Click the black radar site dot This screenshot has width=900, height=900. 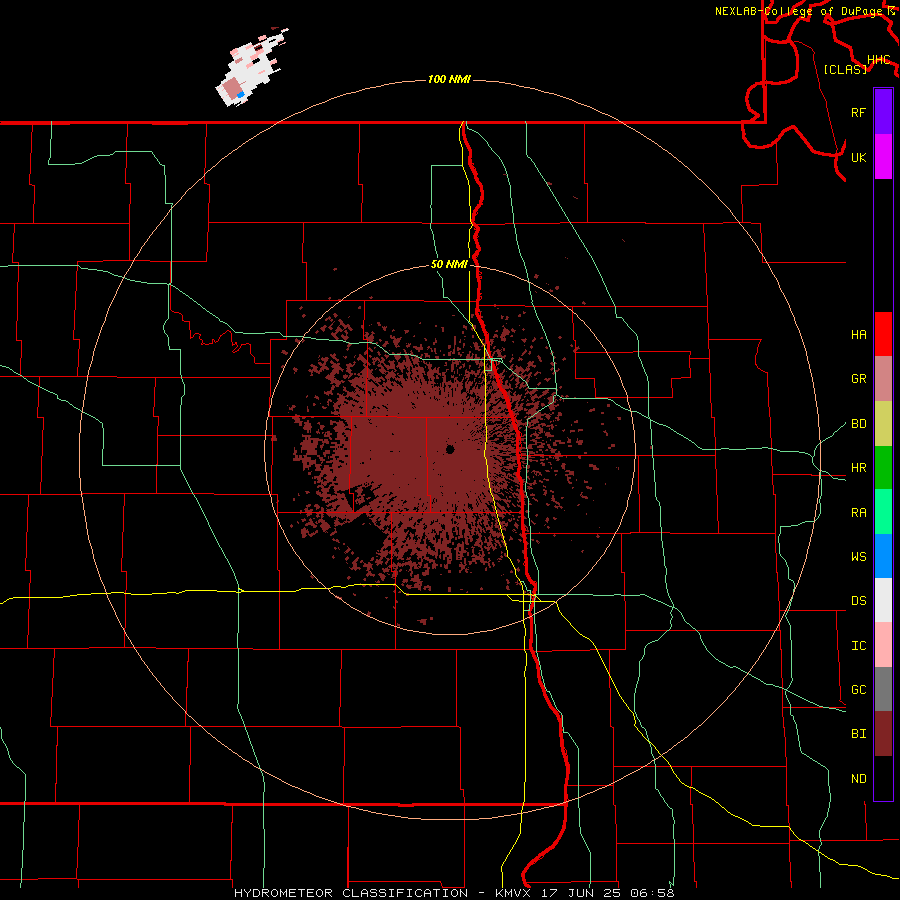(x=450, y=449)
